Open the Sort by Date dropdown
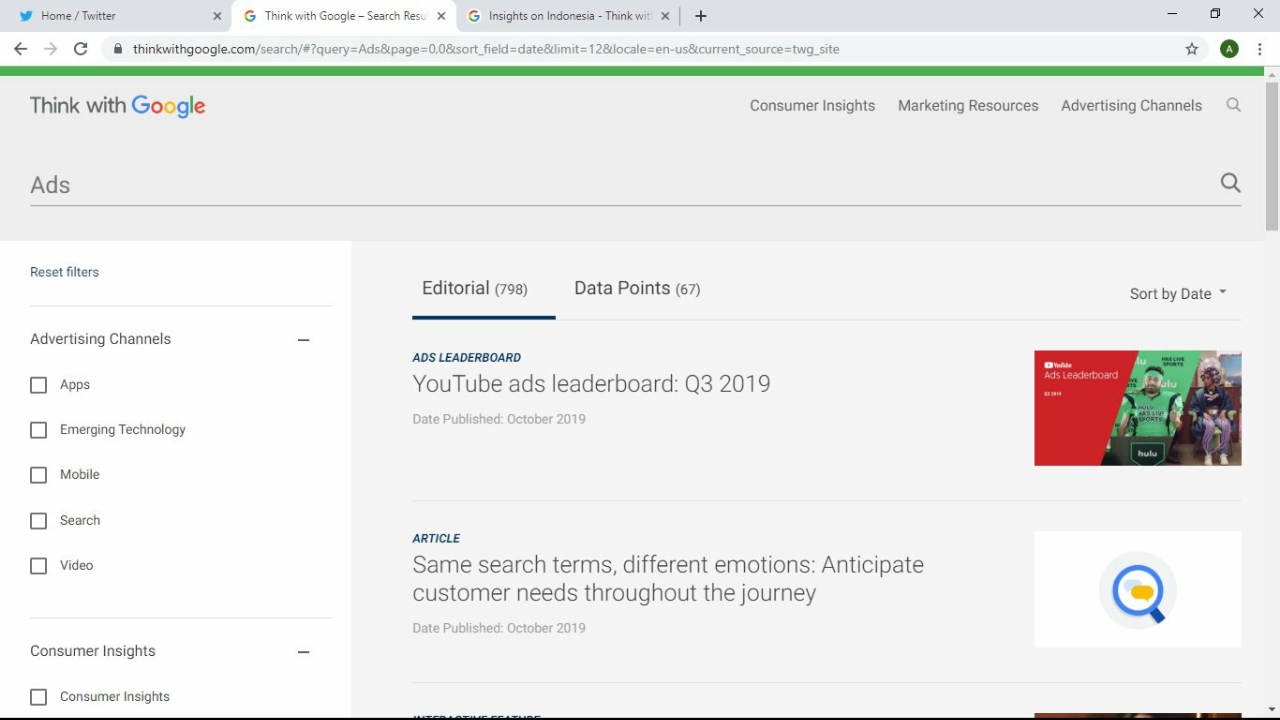Image resolution: width=1280 pixels, height=720 pixels. [1178, 294]
